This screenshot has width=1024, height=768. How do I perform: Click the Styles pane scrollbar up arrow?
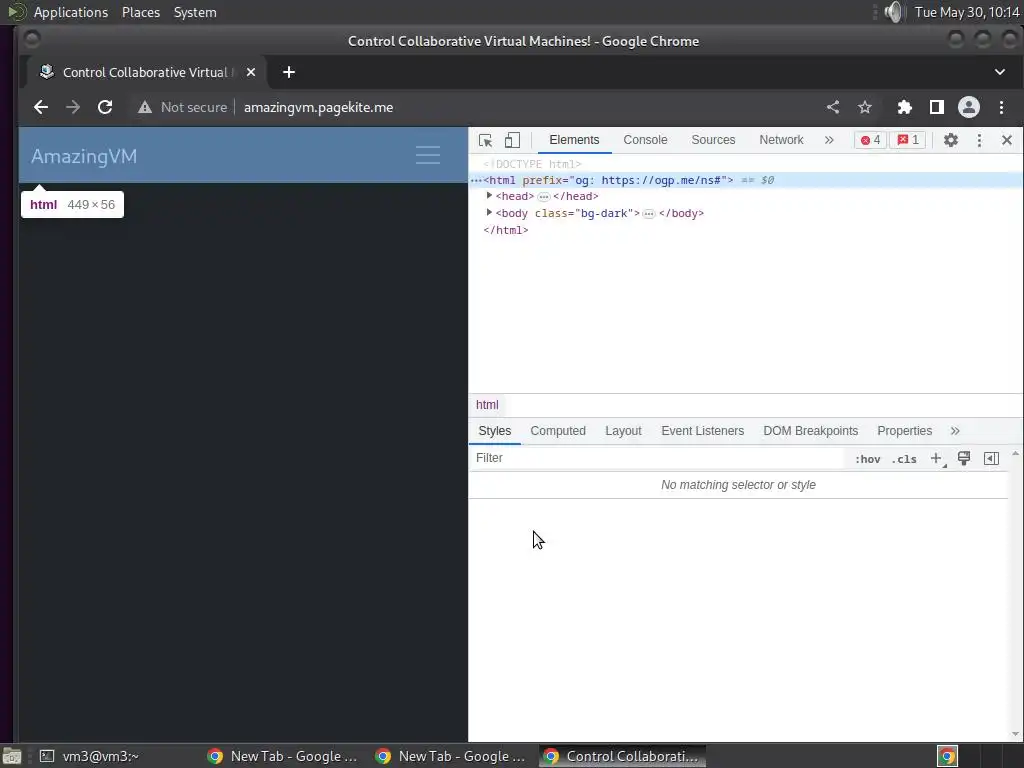coord(1015,453)
